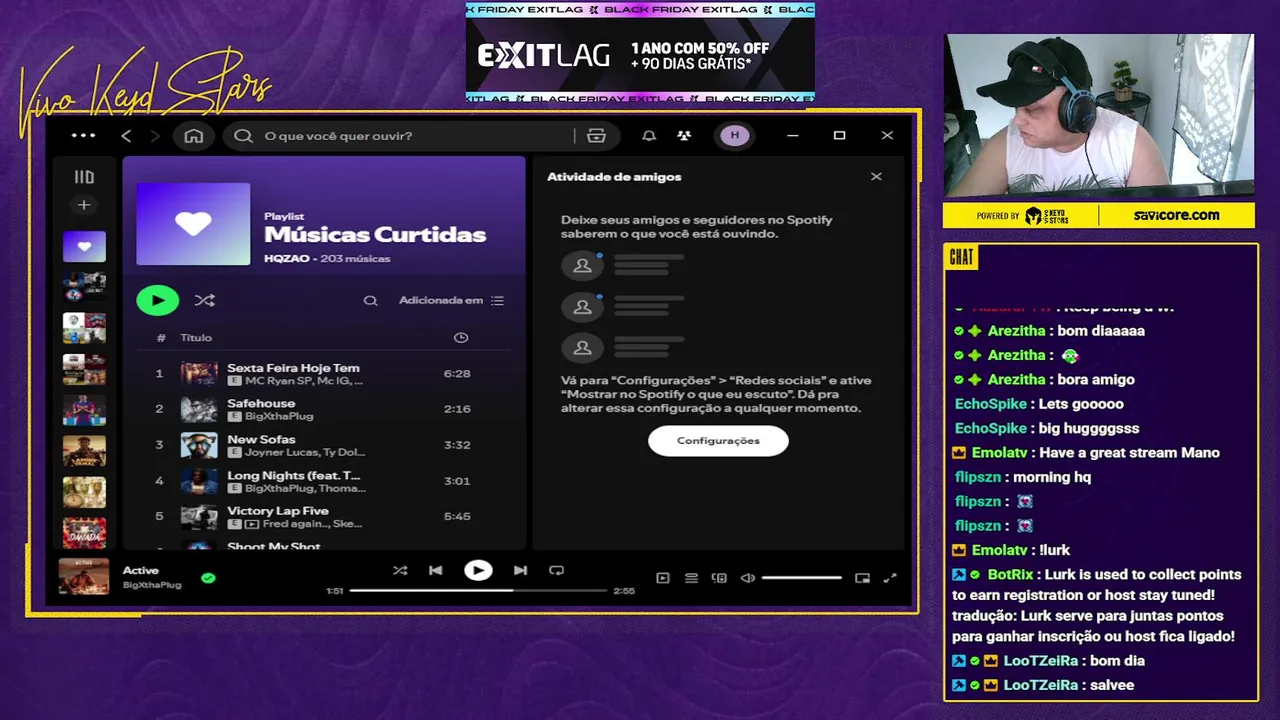1280x720 pixels.
Task: Open the 'Adicionada em' sort dropdown
Action: click(x=451, y=300)
